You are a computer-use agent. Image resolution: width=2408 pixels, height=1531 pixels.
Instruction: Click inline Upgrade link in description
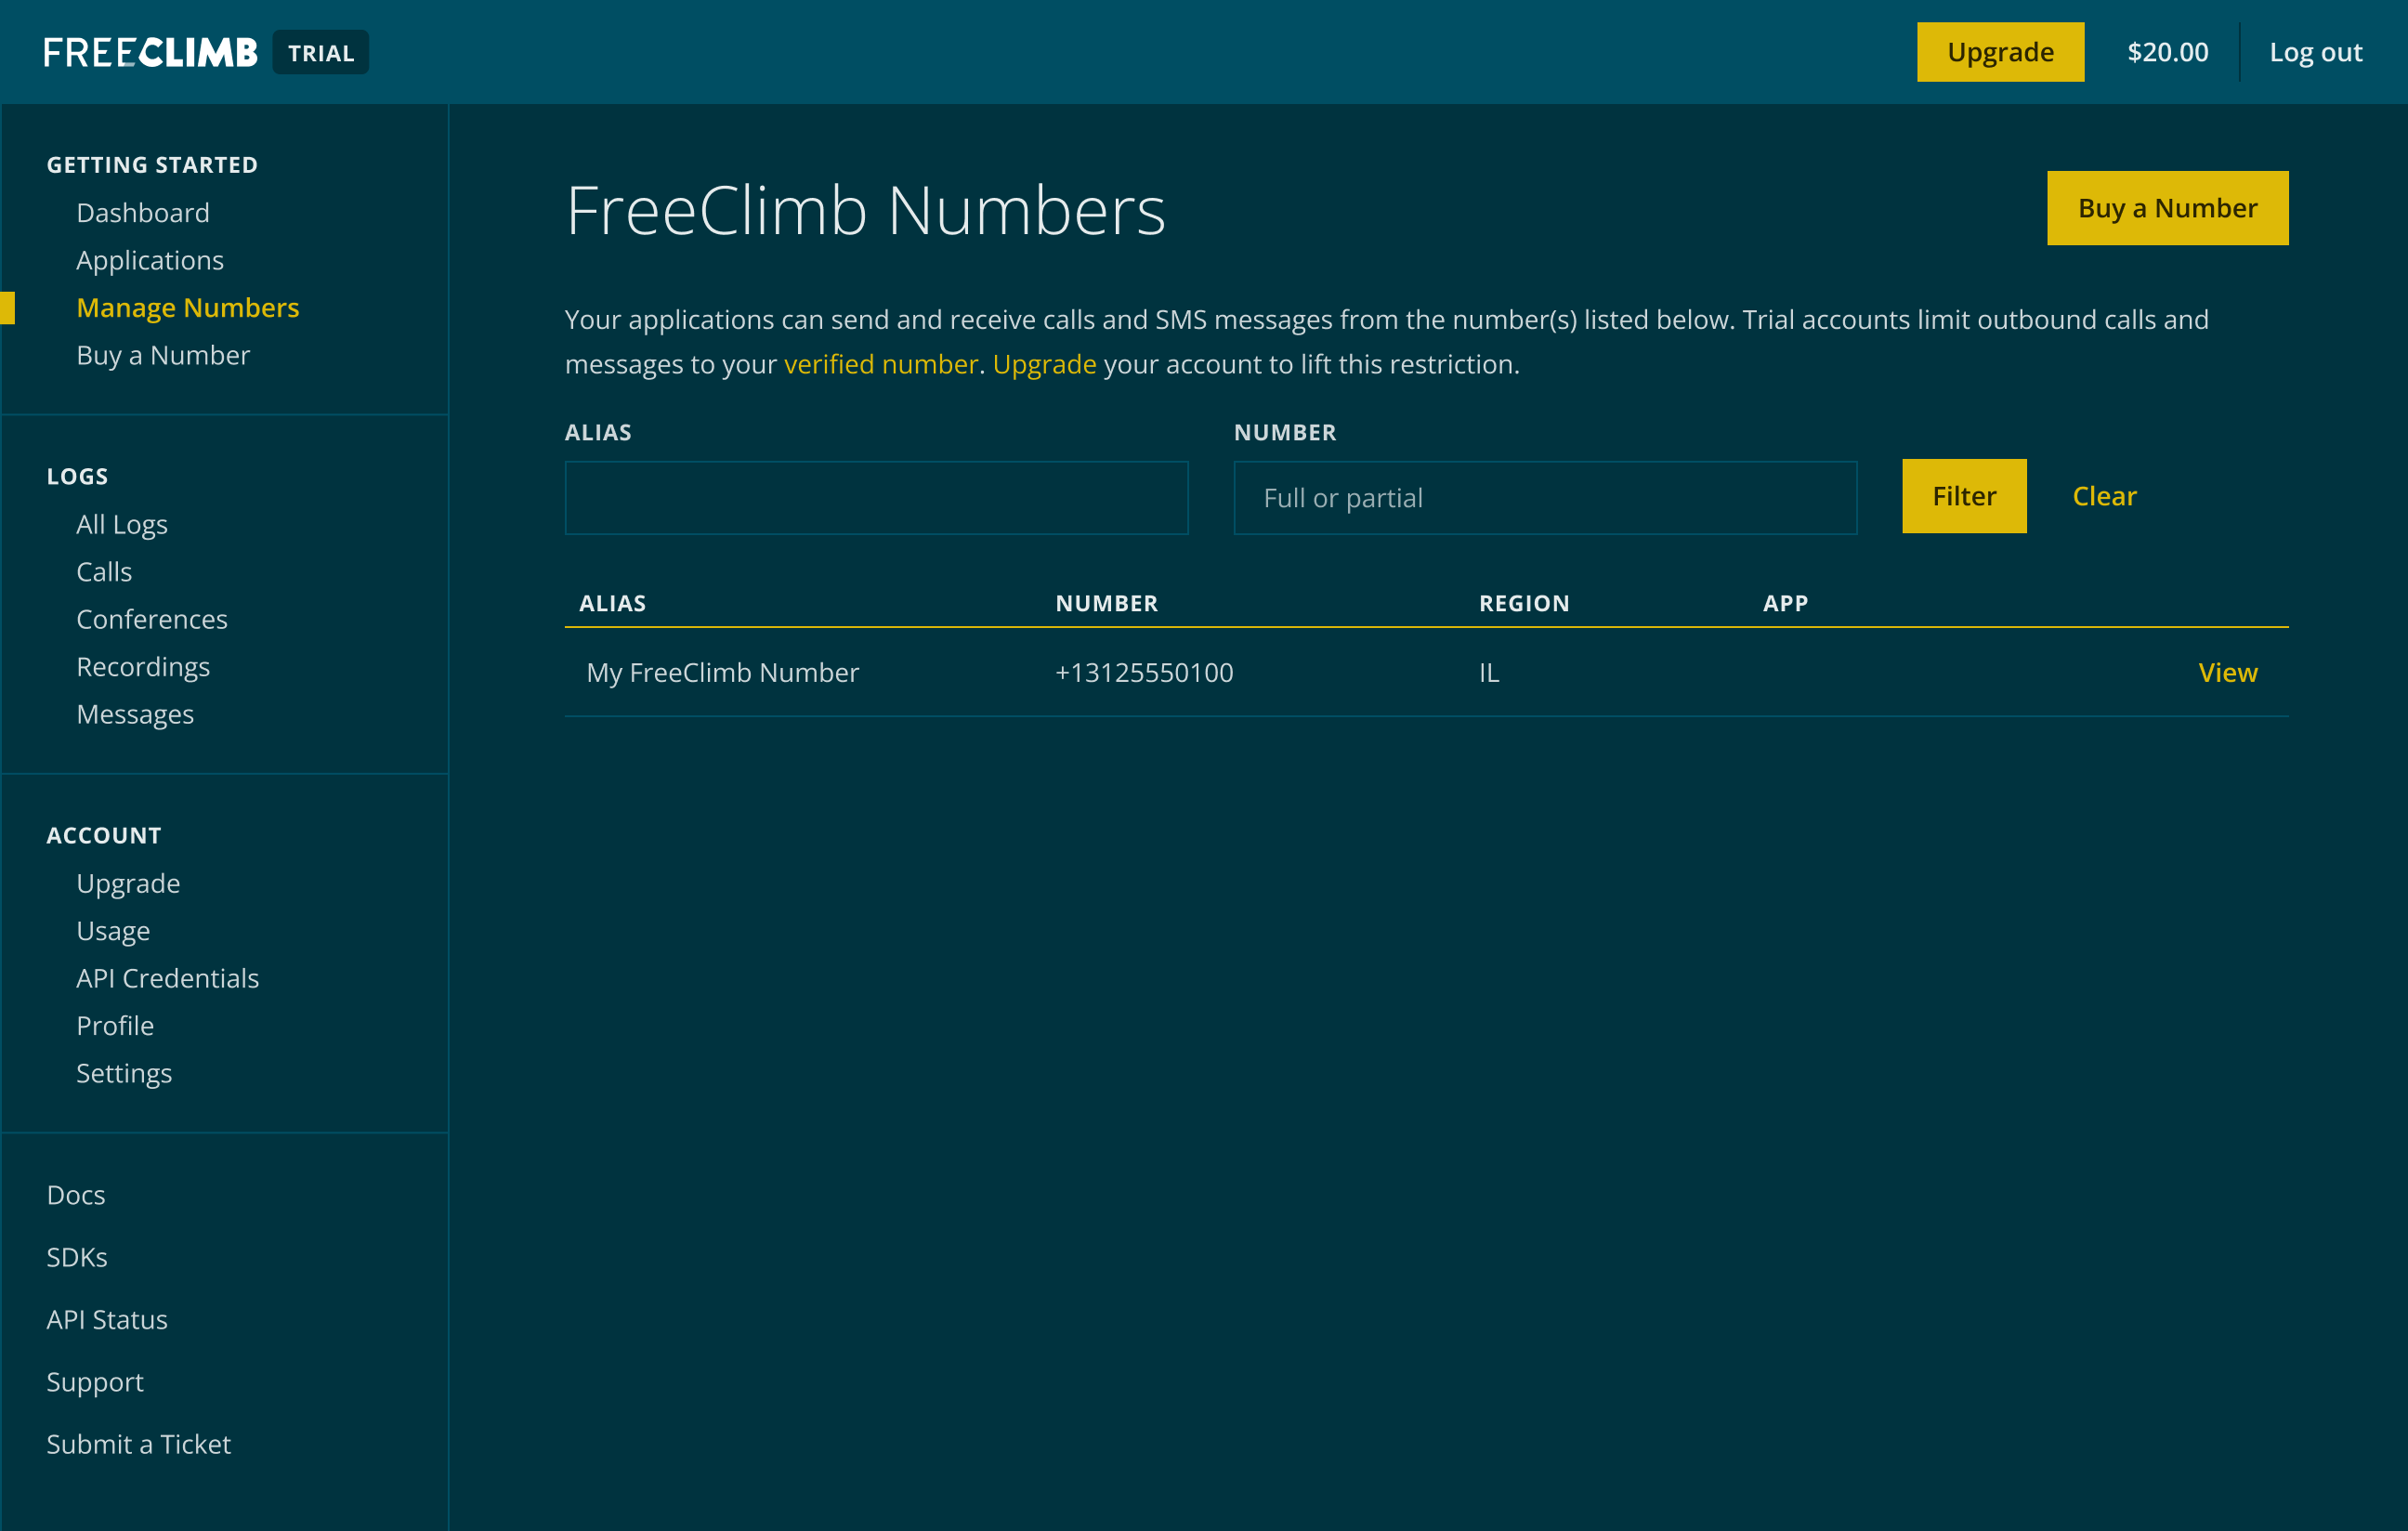point(1043,364)
